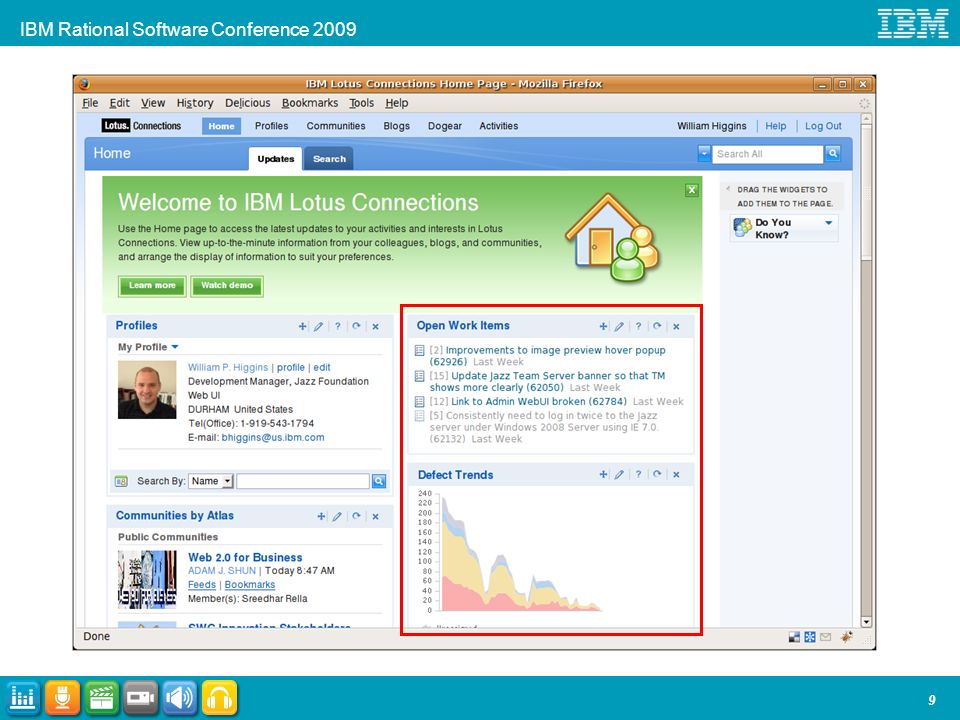960x720 pixels.
Task: Click the bar chart icon in slide footer
Action: click(23, 697)
